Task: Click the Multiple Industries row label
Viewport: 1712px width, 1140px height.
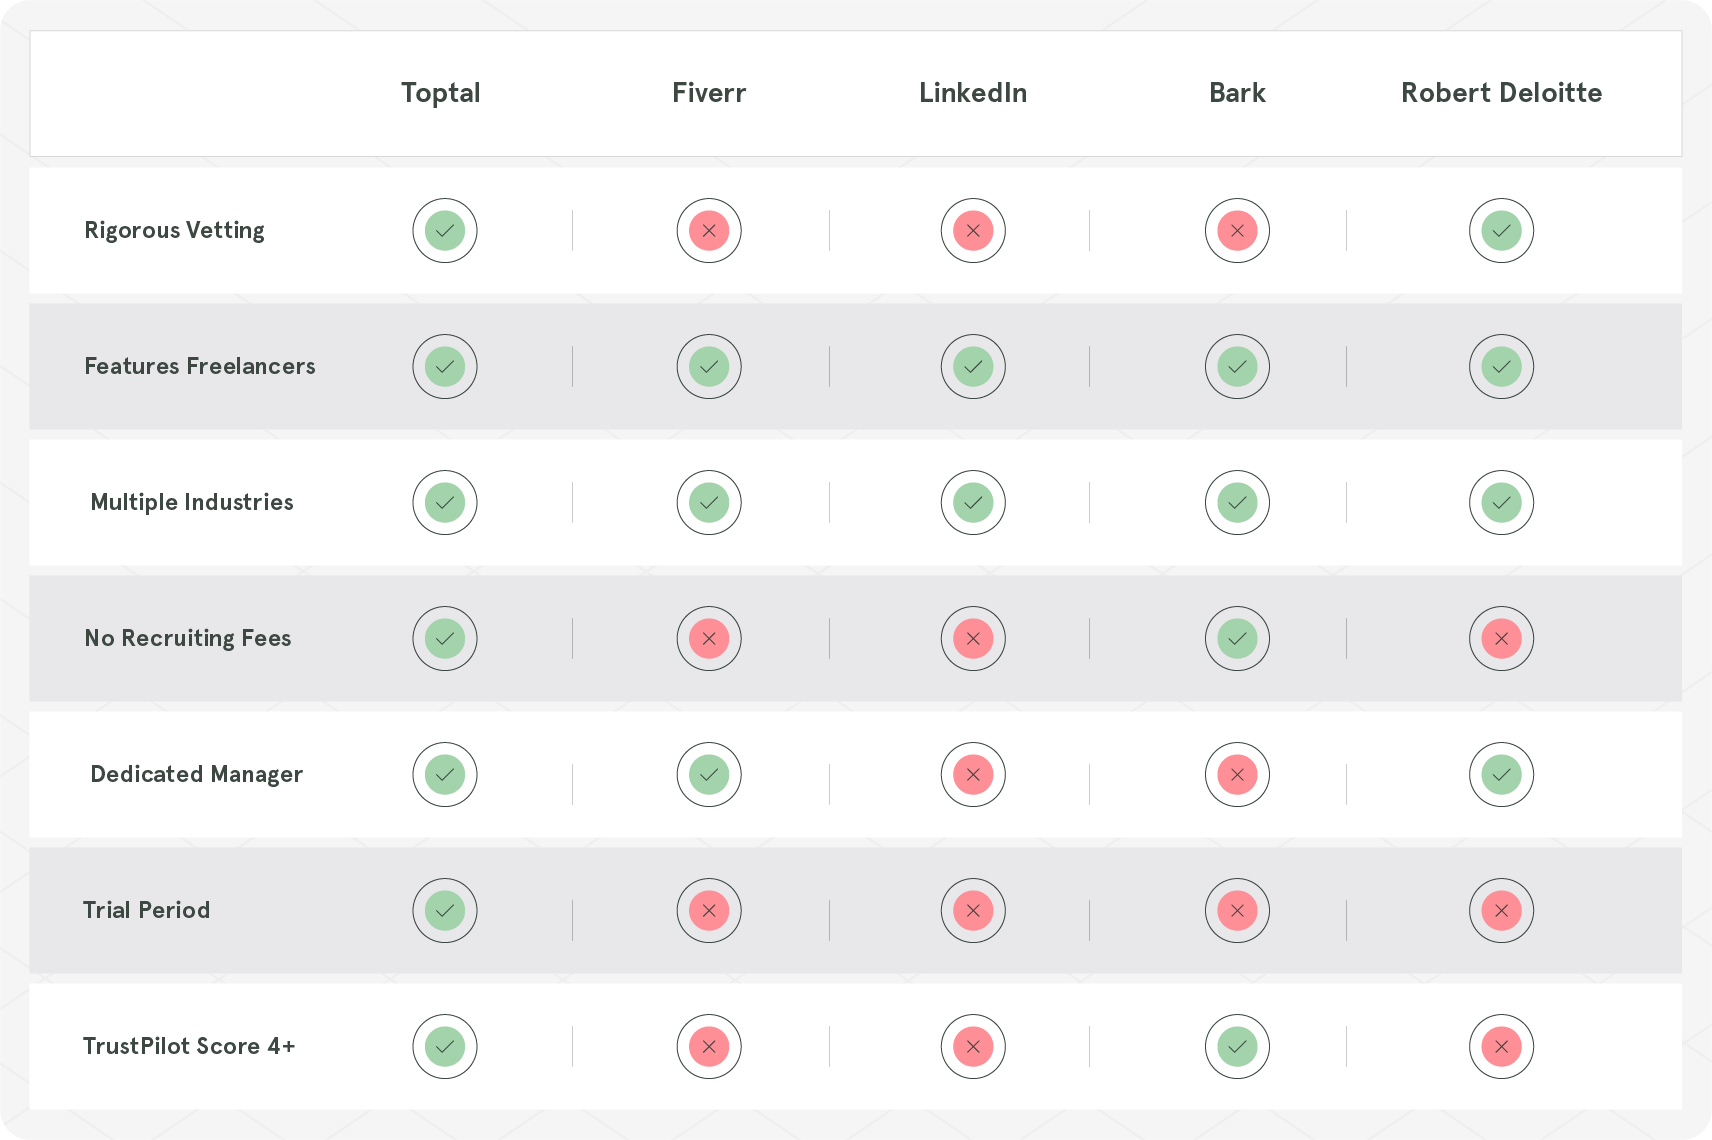Action: pyautogui.click(x=192, y=503)
